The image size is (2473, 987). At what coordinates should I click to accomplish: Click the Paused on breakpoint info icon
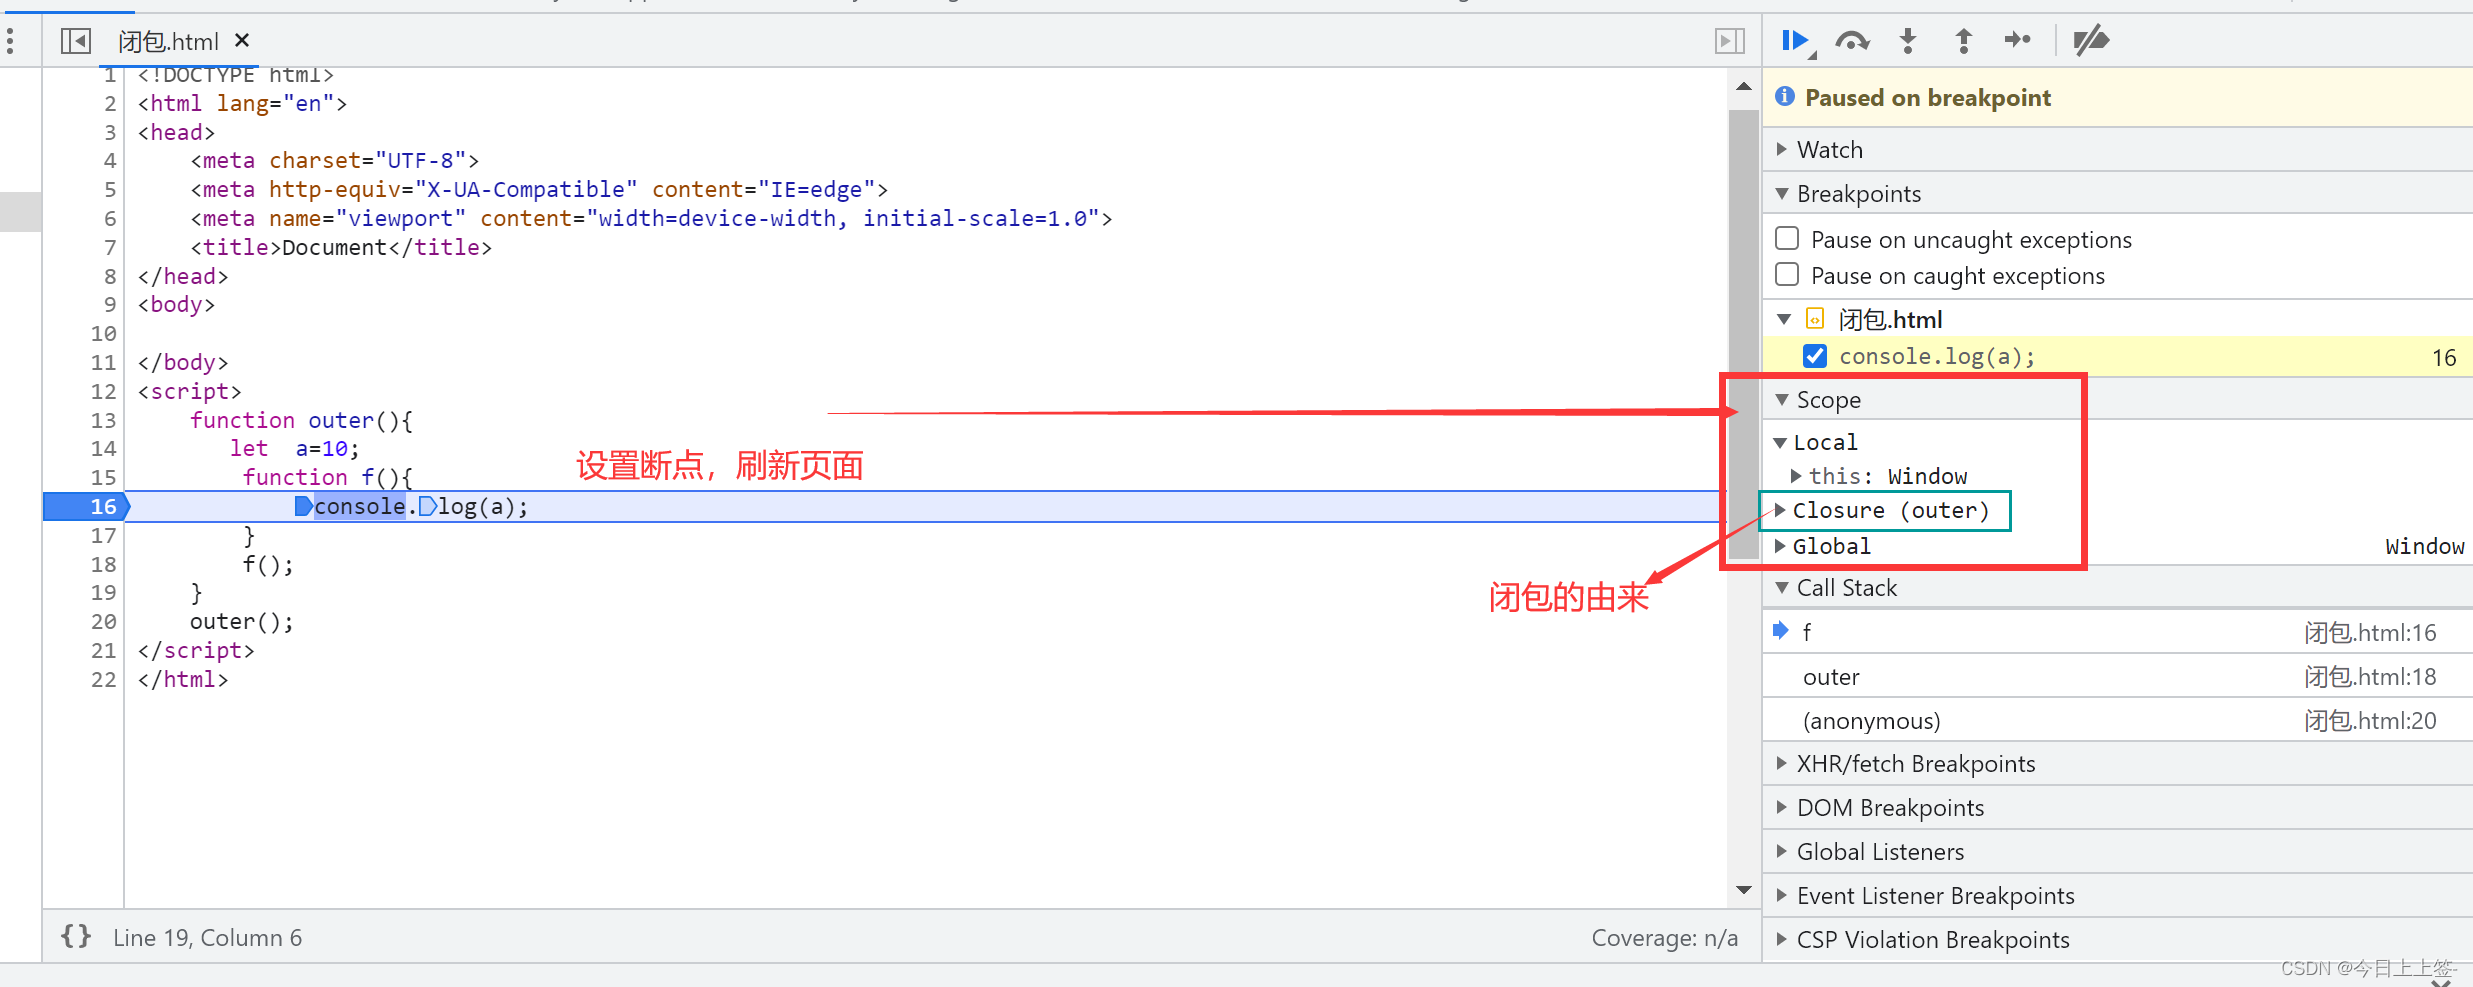click(x=1785, y=97)
